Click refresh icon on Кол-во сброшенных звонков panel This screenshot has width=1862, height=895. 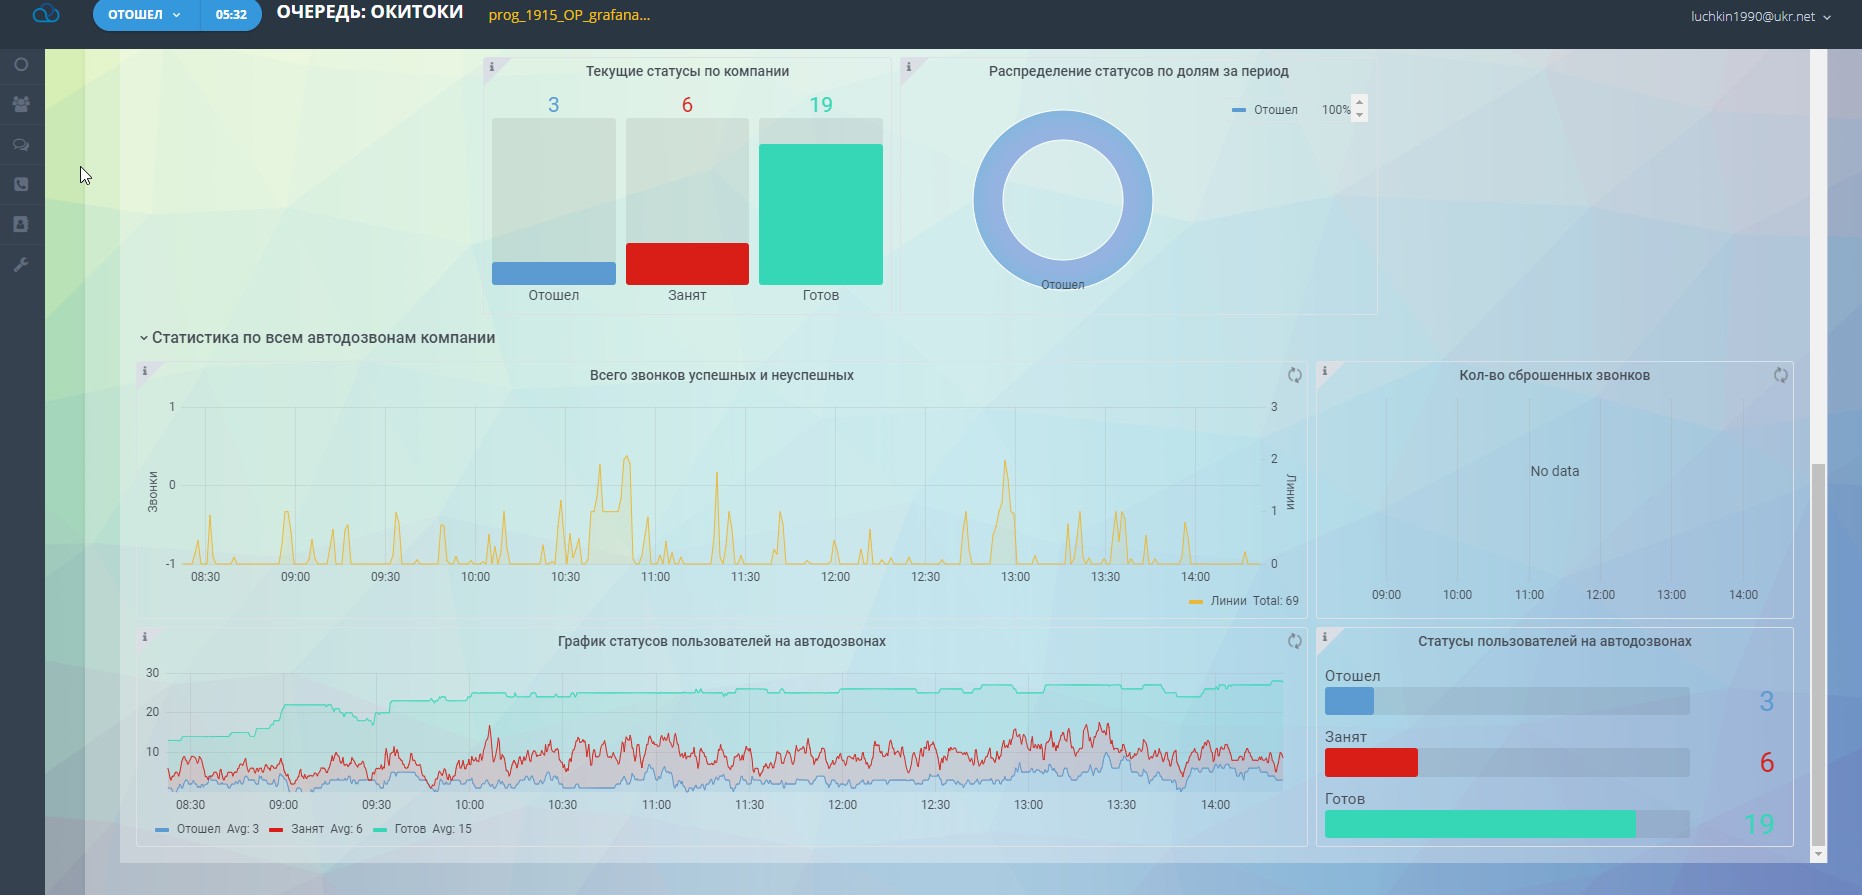[1780, 375]
